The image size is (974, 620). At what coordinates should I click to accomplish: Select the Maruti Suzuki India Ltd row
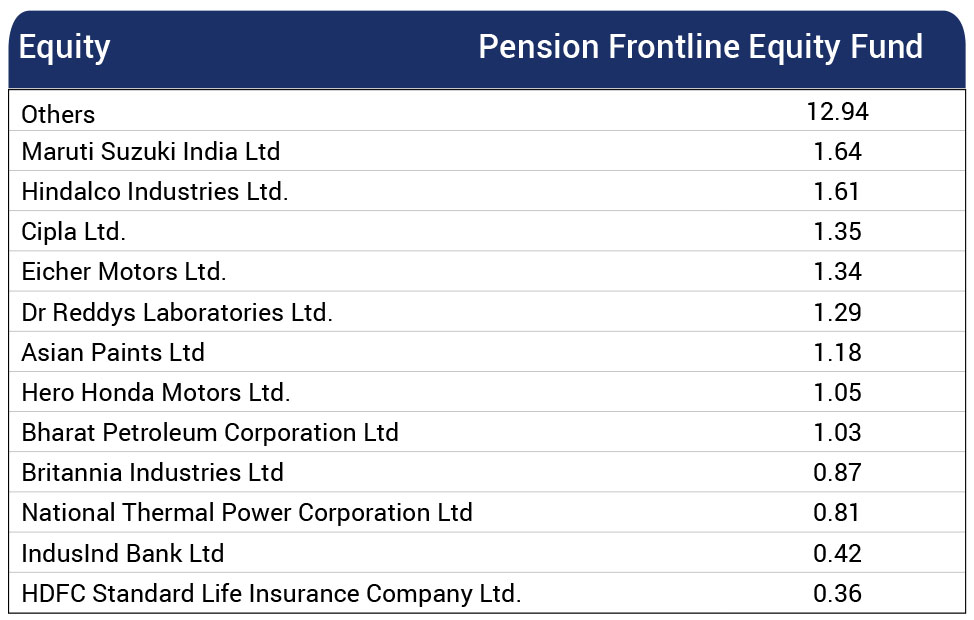coord(487,151)
